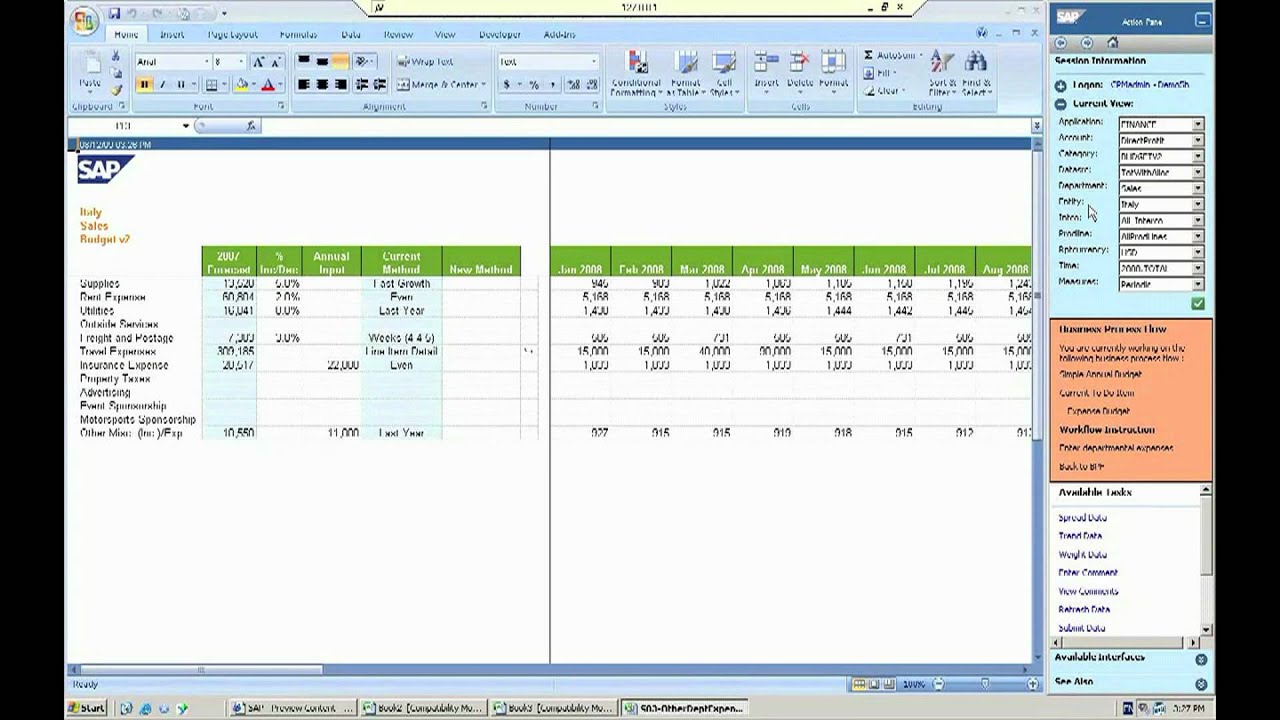Pick the font color red A button
1280x720 pixels.
267,85
